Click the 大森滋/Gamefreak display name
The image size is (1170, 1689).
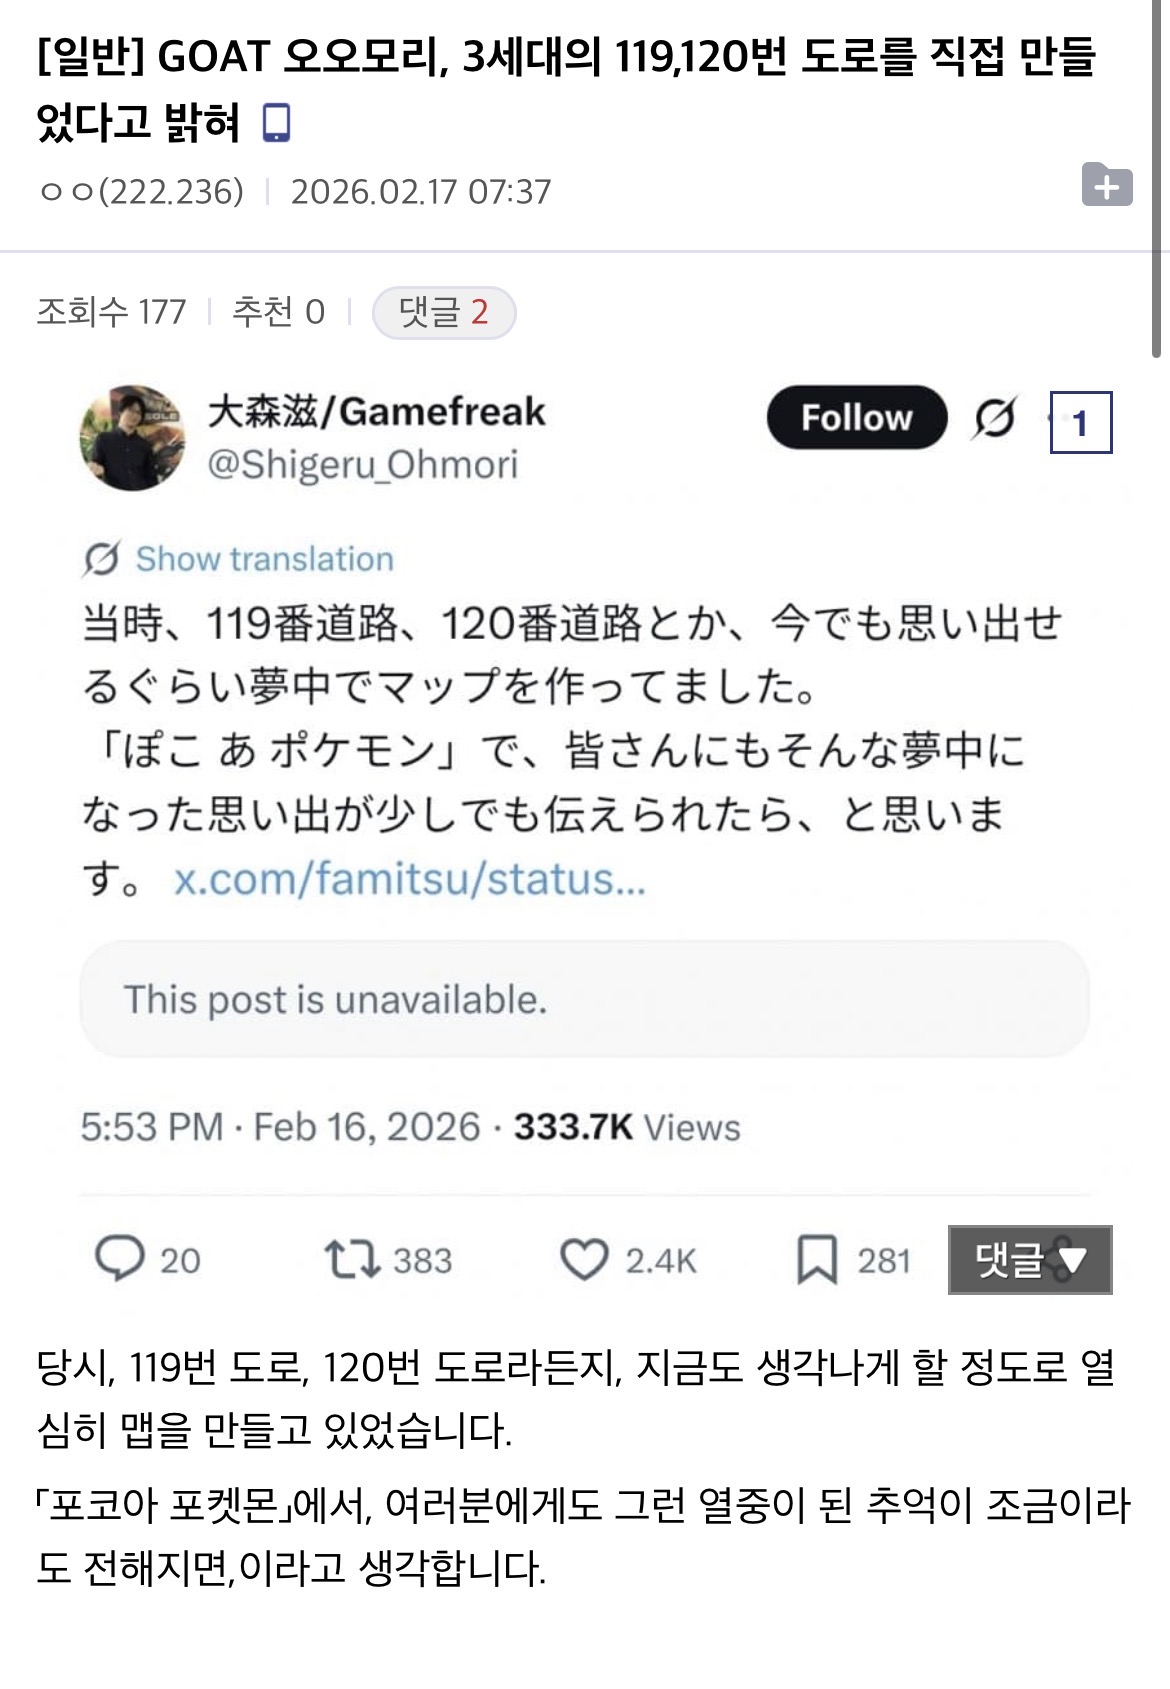coord(376,411)
